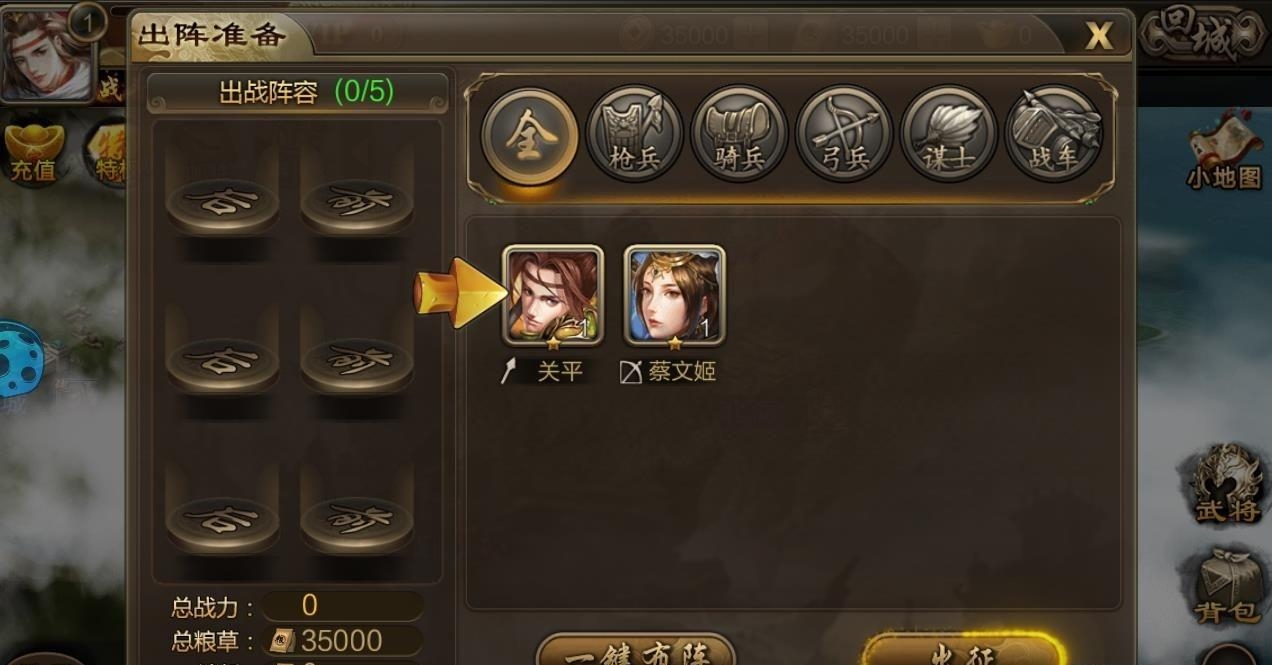Filter heroes by 战车 chariots
Image resolution: width=1272 pixels, height=665 pixels.
point(1053,134)
